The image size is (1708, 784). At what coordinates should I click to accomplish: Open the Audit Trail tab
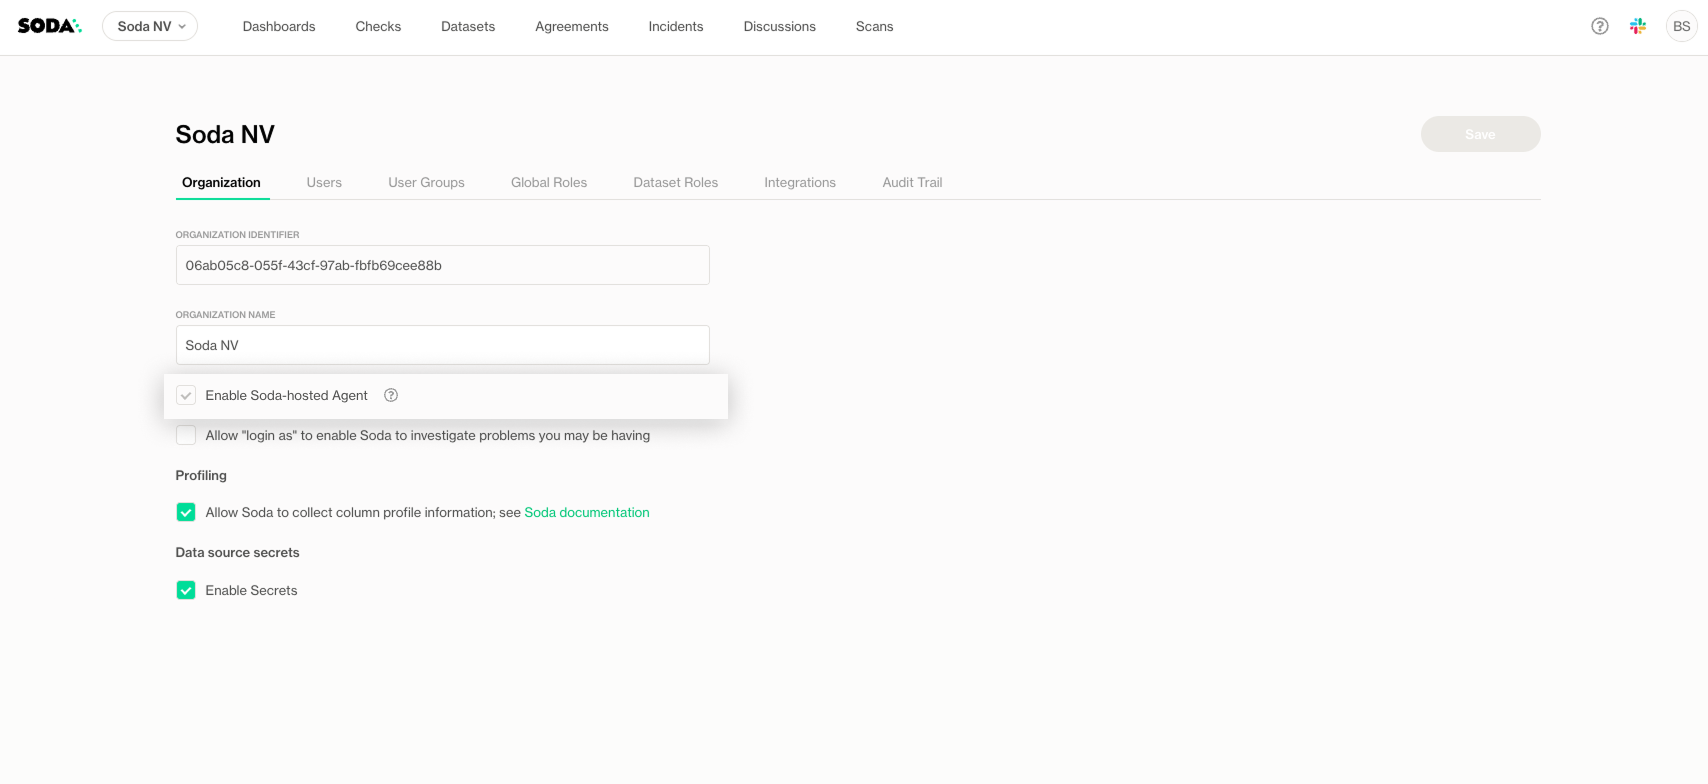[912, 182]
